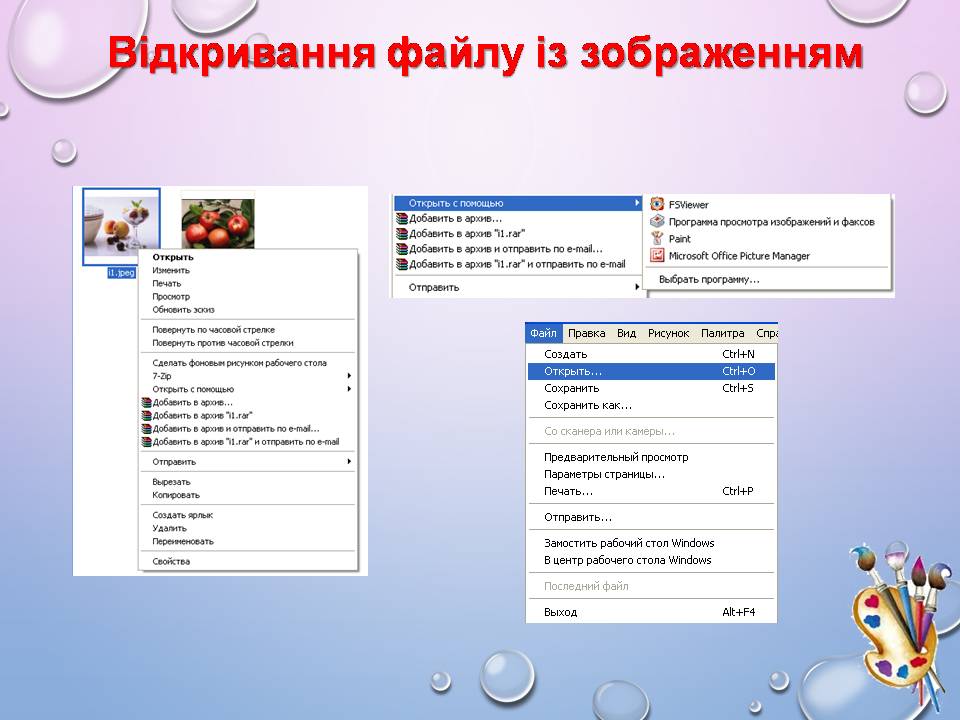Expand highlighted Открыть с помощью in top-right menu
960x720 pixels.
point(636,204)
